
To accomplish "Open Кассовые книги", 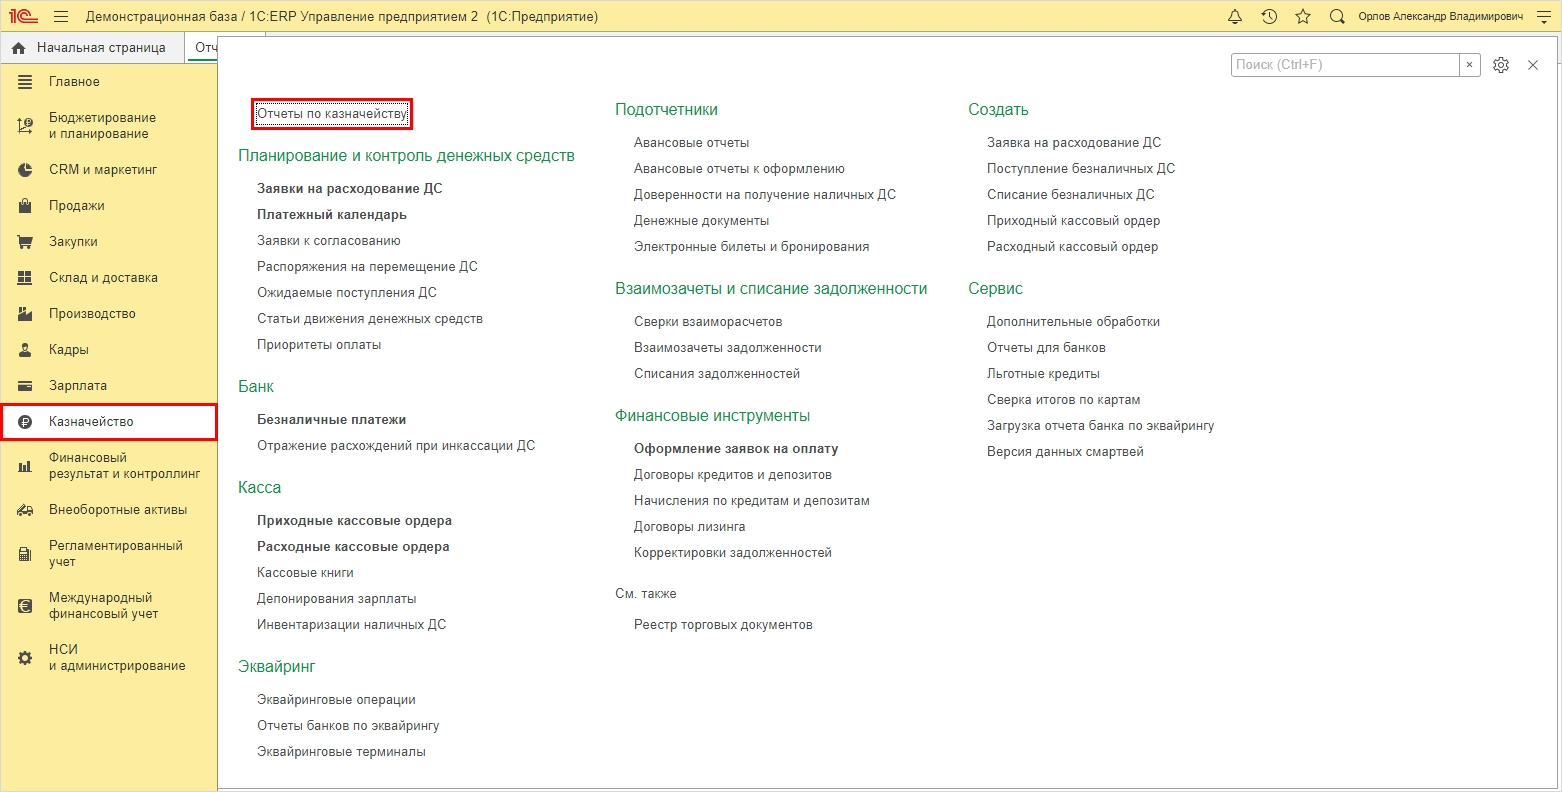I will click(305, 573).
